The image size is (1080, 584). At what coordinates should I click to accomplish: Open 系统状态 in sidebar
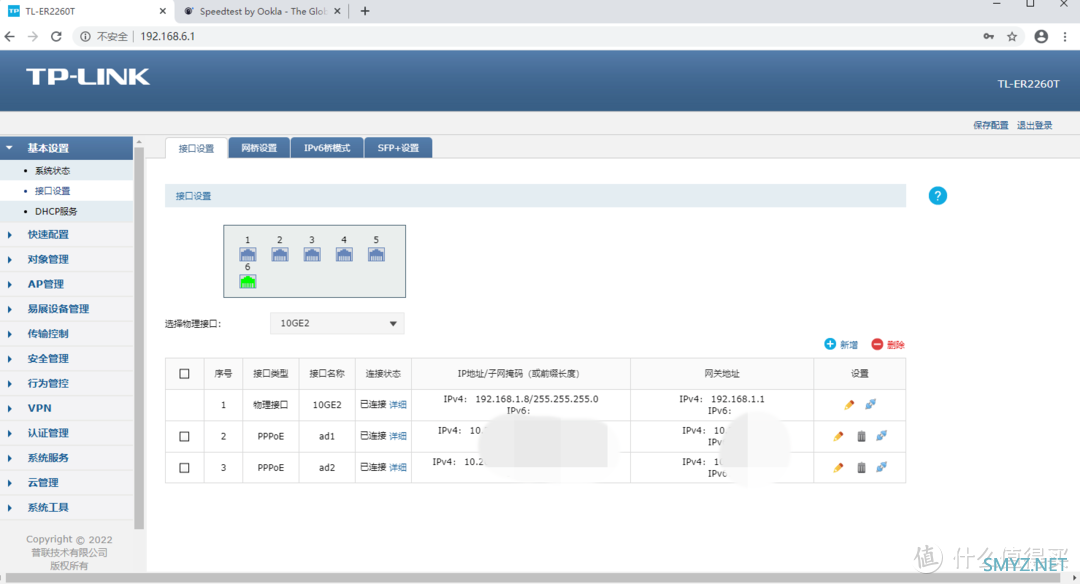(52, 171)
